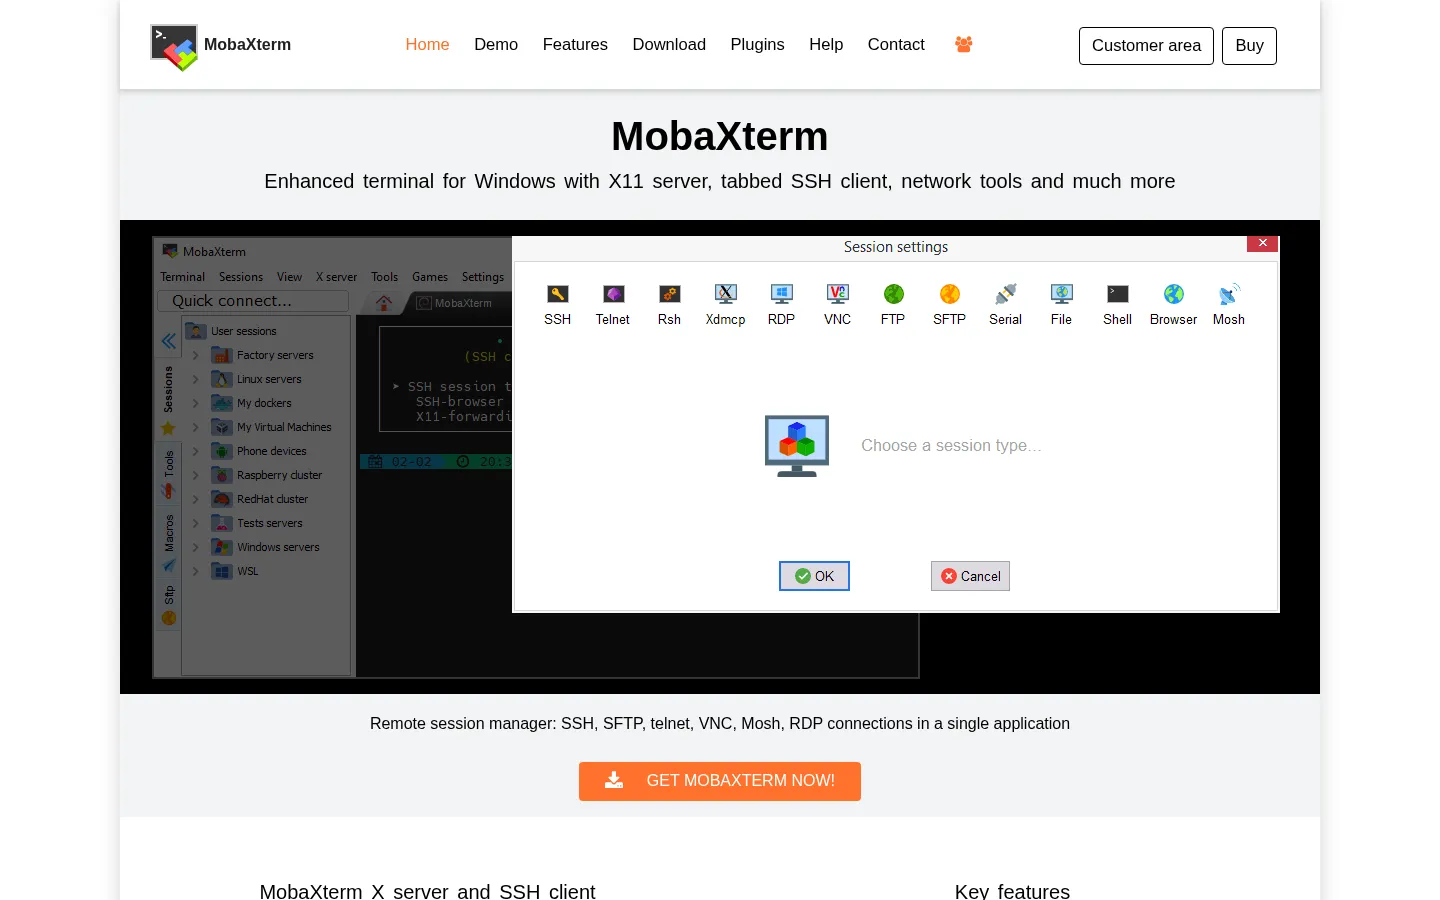Pick the Shell session icon
This screenshot has height=900, width=1440.
(x=1118, y=294)
